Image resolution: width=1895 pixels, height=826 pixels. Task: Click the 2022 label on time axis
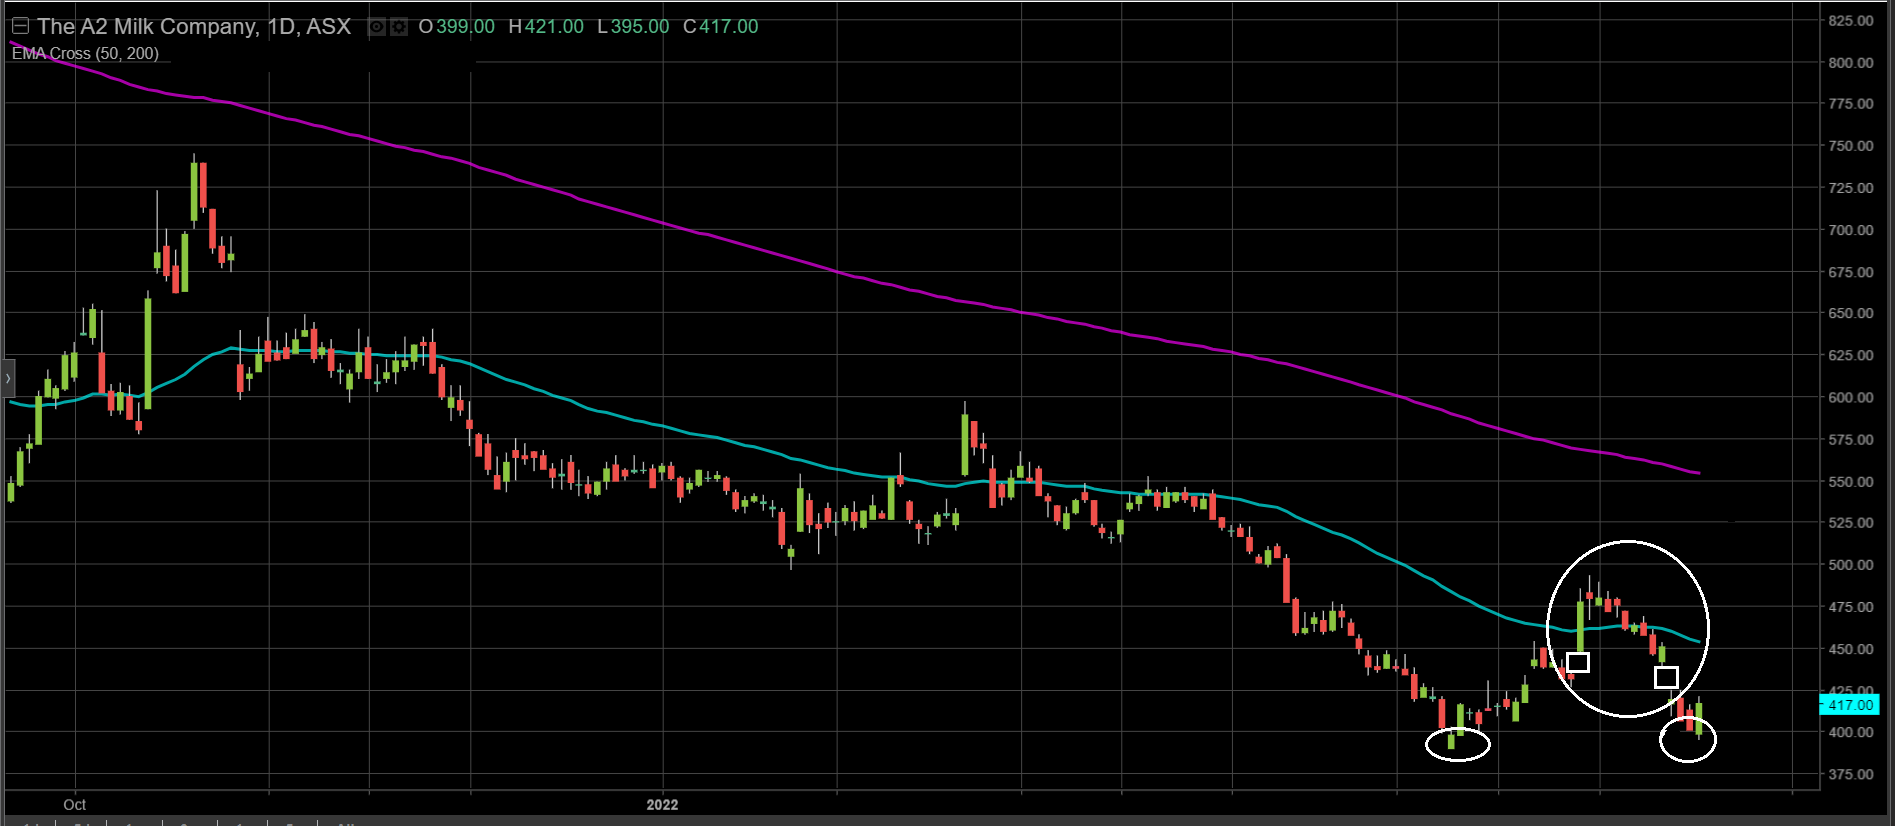coord(662,804)
